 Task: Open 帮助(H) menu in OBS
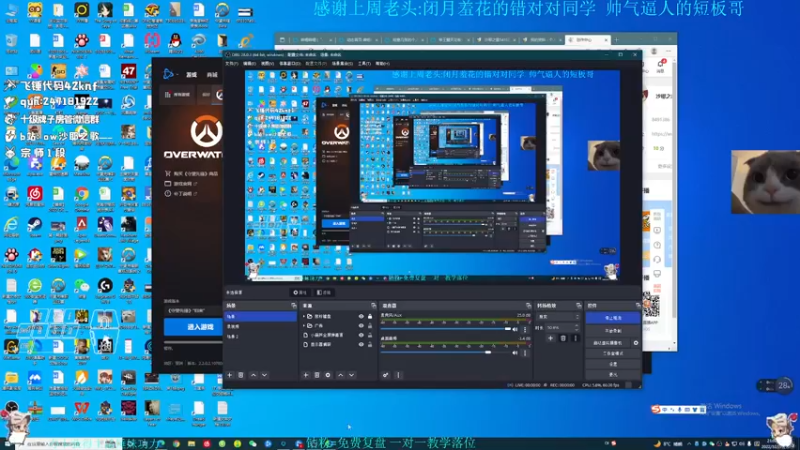tap(382, 64)
